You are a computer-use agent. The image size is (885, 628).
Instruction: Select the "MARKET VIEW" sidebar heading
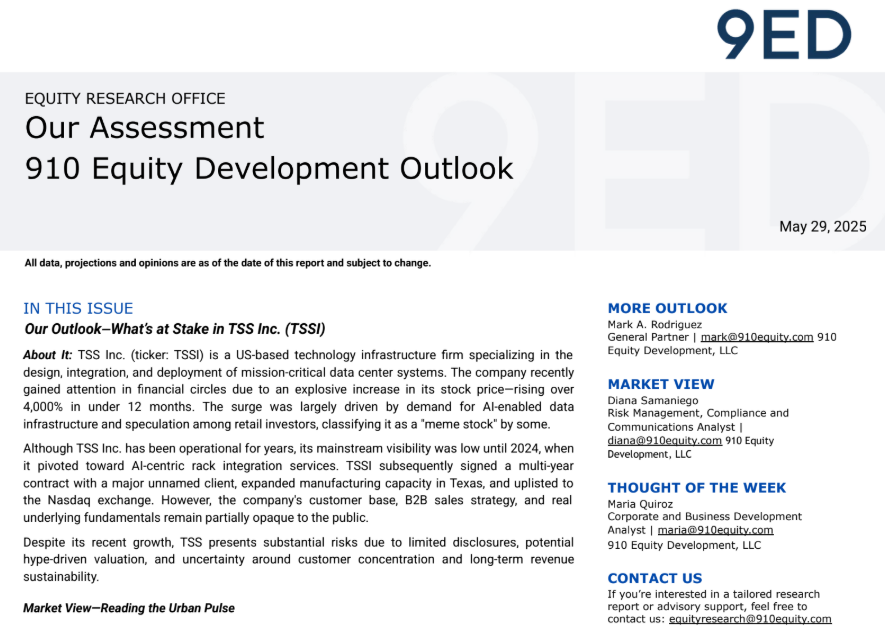pyautogui.click(x=661, y=384)
